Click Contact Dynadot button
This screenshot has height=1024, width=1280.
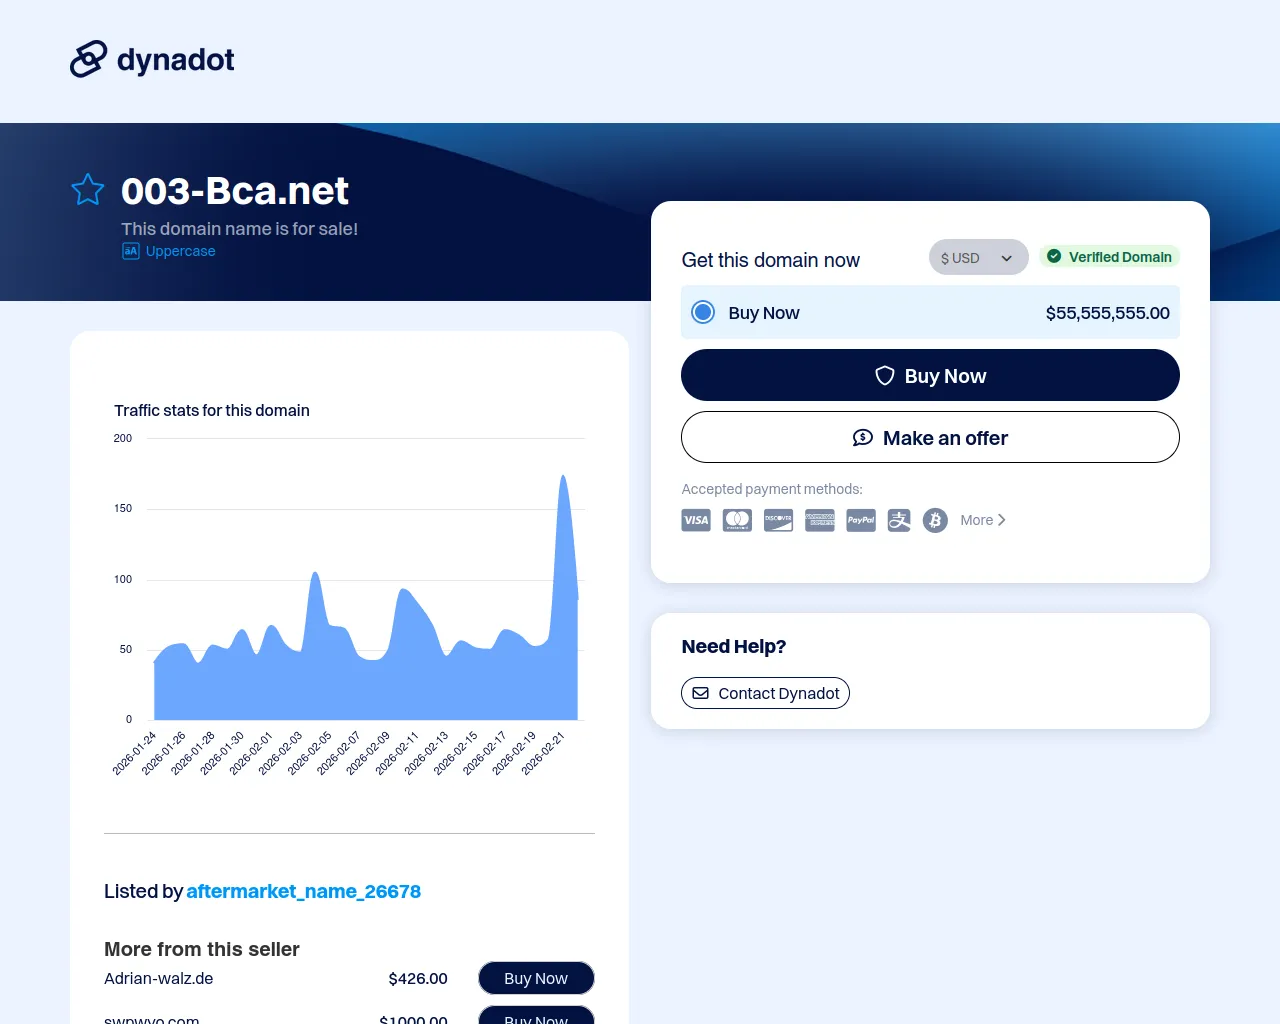tap(765, 693)
